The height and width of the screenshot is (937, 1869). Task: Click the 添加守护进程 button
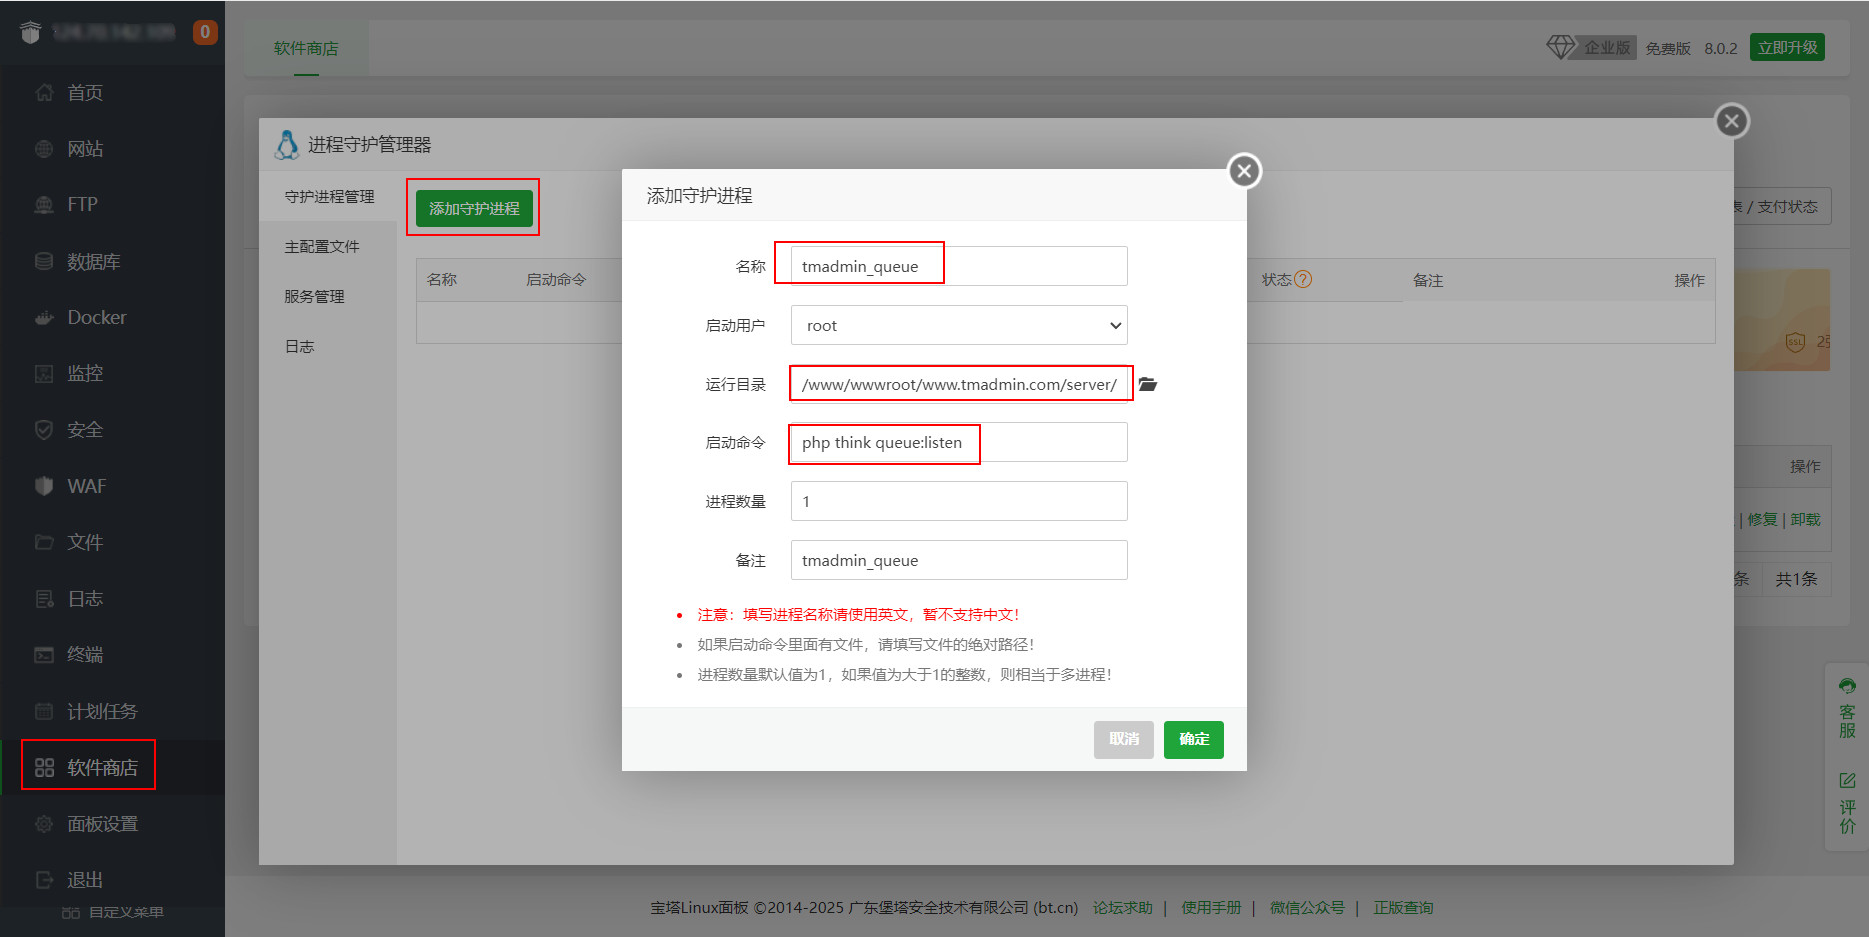click(x=474, y=208)
